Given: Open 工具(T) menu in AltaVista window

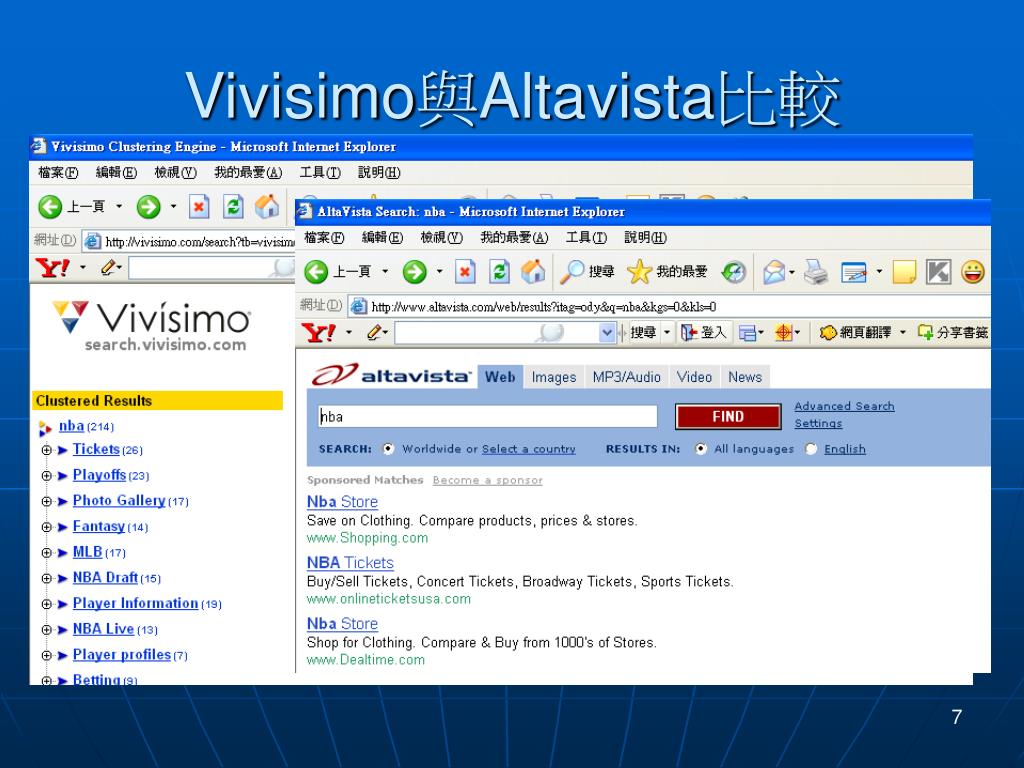Looking at the screenshot, I should tap(586, 238).
